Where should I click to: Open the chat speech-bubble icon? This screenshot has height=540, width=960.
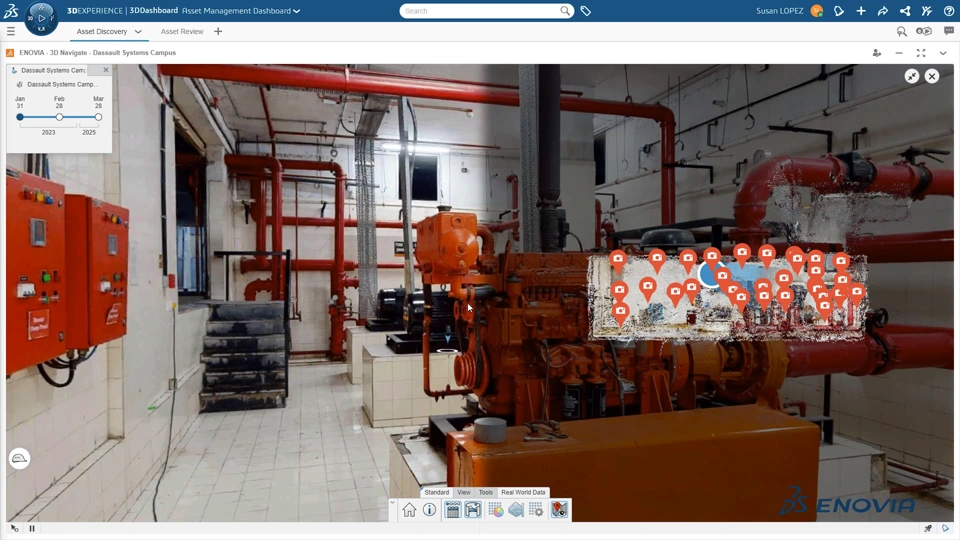pos(948,31)
